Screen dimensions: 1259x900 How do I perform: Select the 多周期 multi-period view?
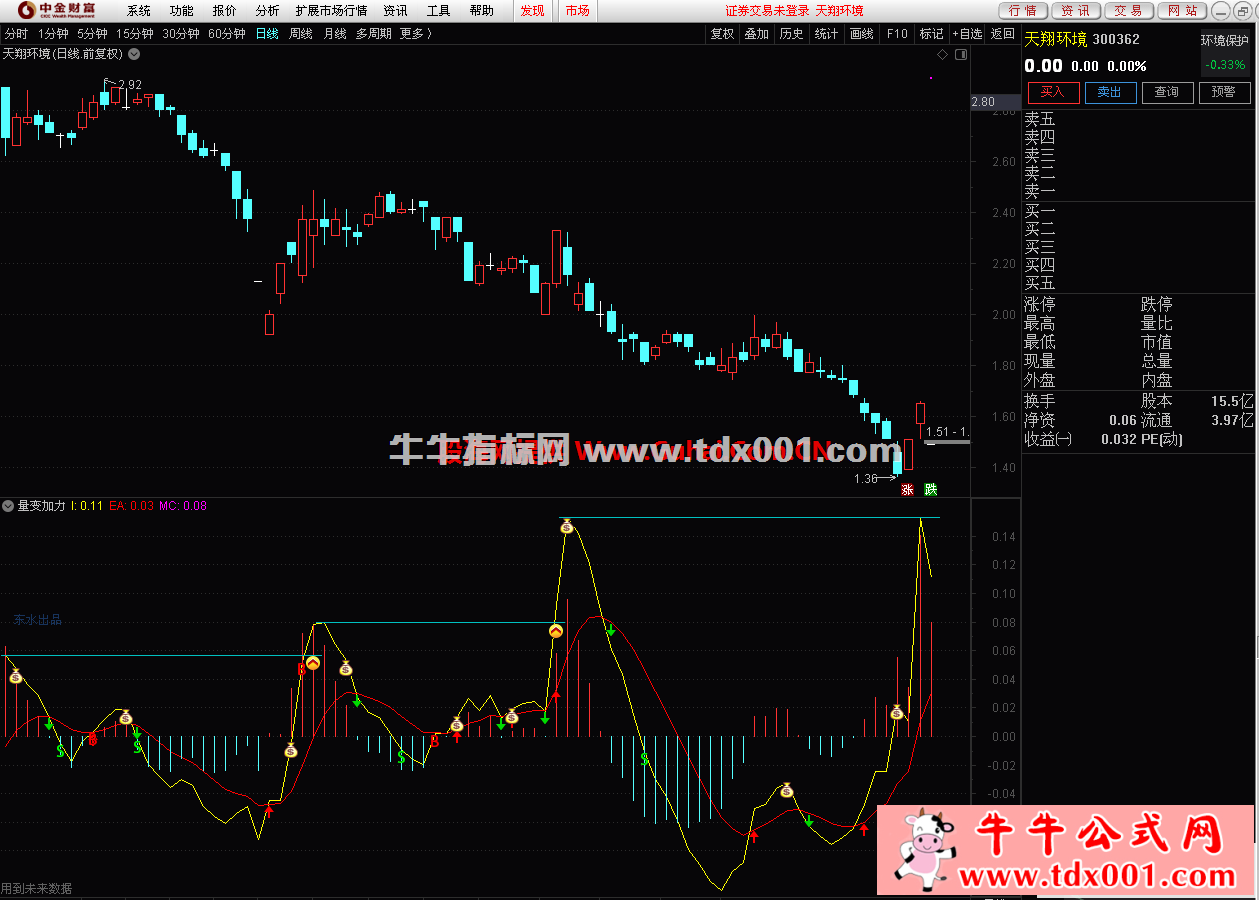pyautogui.click(x=374, y=33)
